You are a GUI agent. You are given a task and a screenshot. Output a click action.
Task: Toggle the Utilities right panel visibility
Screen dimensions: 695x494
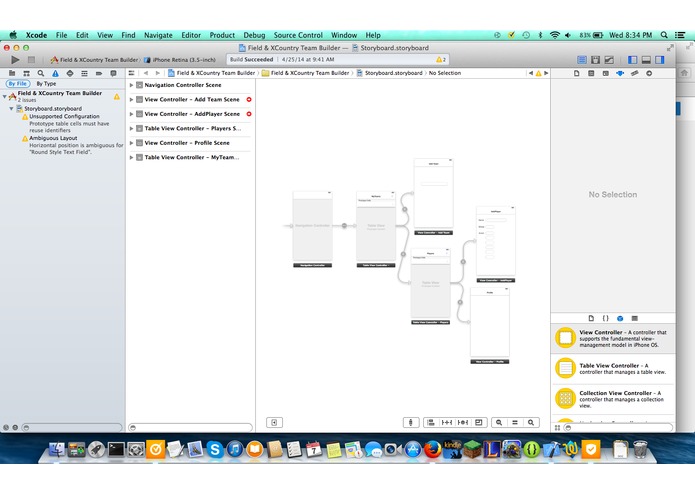pyautogui.click(x=660, y=59)
